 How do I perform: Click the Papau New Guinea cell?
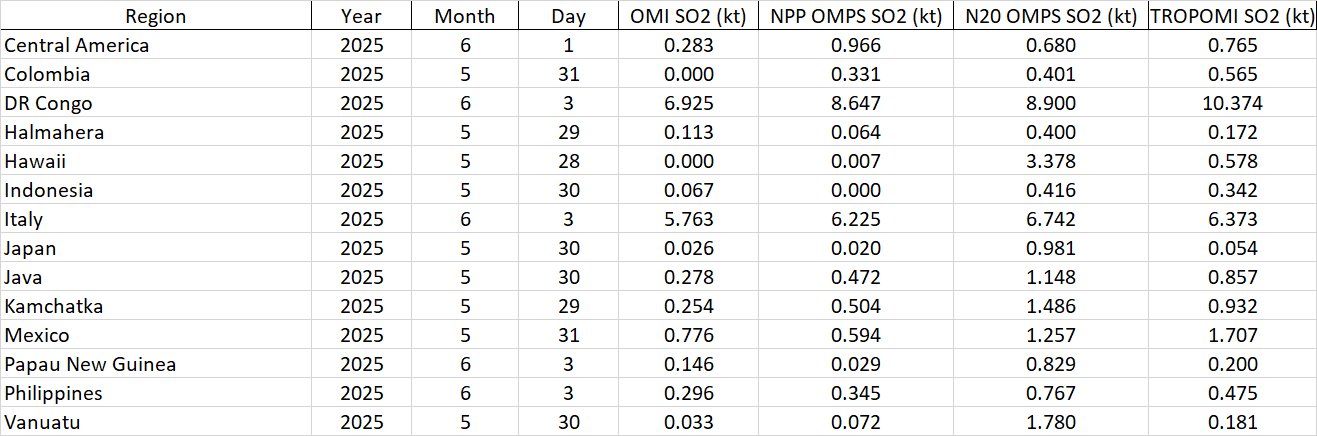click(x=91, y=364)
